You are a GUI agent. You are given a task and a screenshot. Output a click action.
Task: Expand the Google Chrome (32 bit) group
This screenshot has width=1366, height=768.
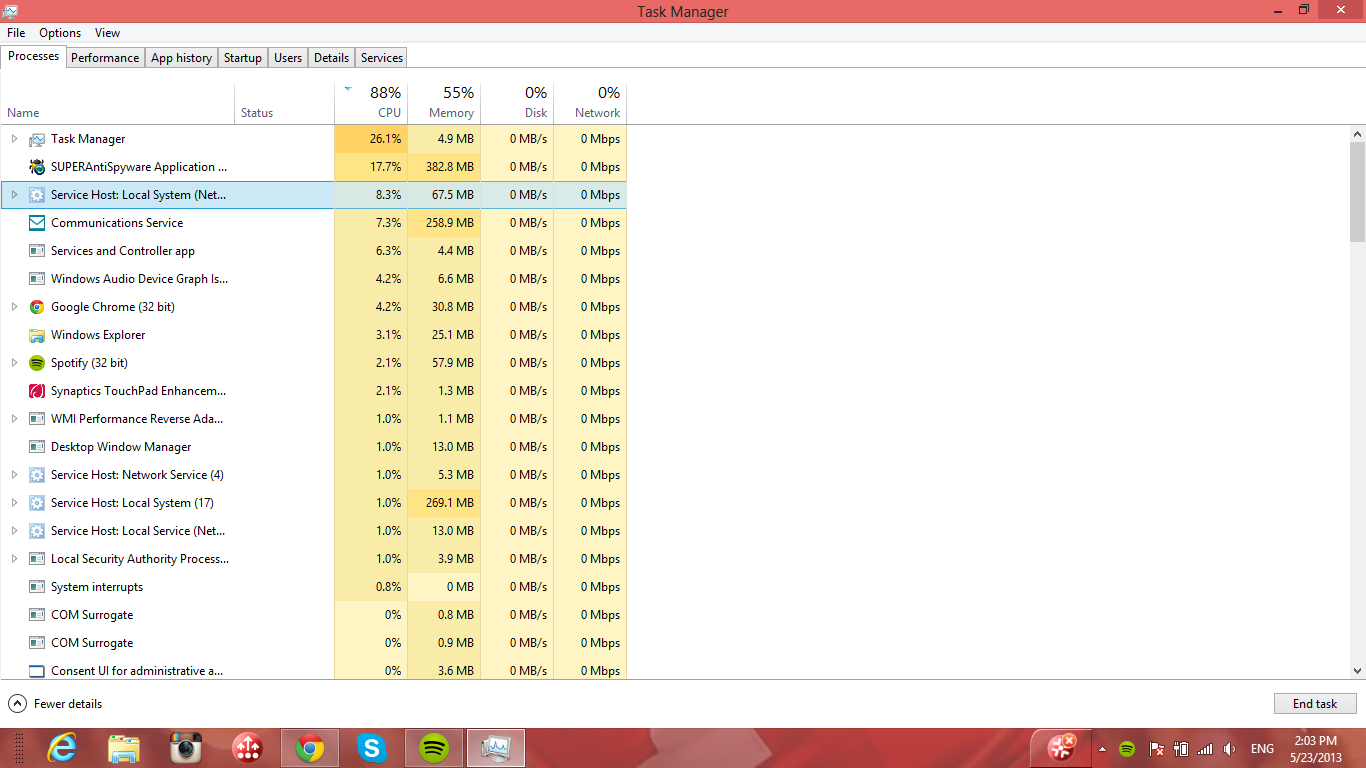click(14, 307)
